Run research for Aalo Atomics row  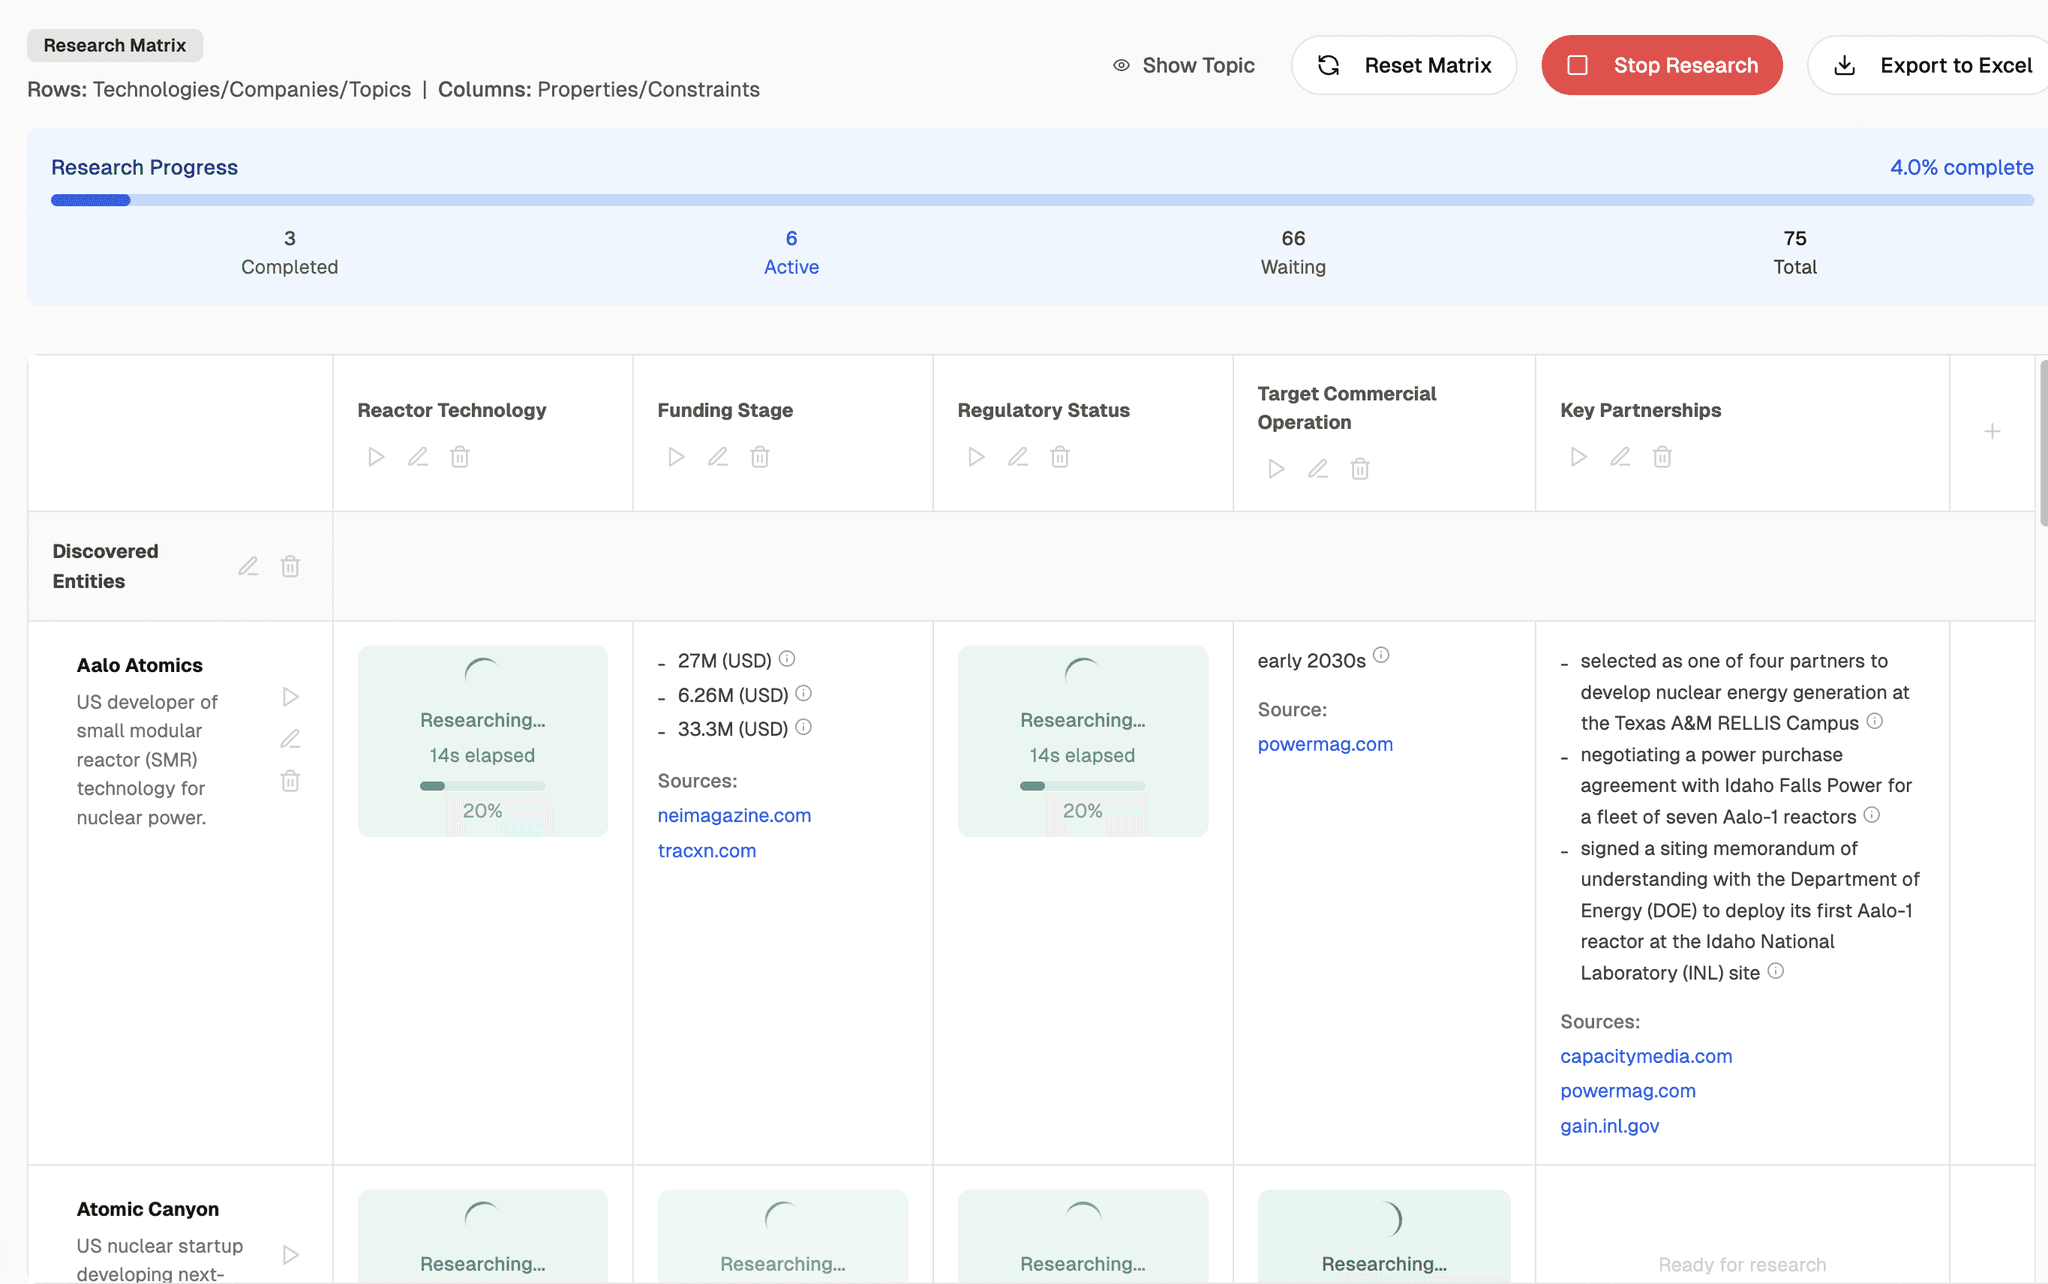click(x=290, y=697)
